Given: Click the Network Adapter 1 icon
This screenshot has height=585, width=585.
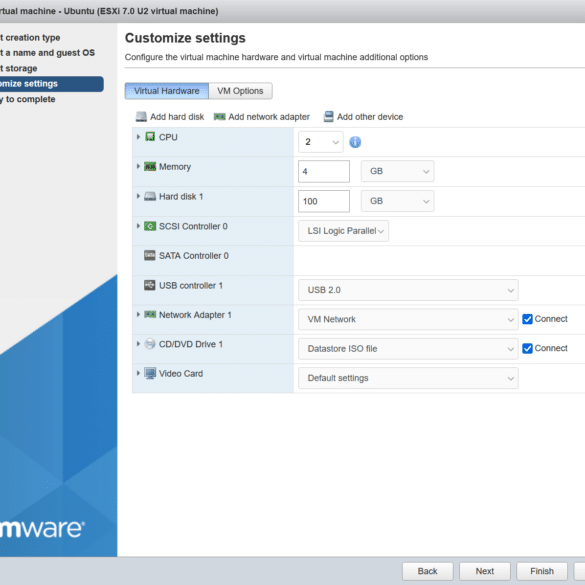Looking at the screenshot, I should pos(150,315).
